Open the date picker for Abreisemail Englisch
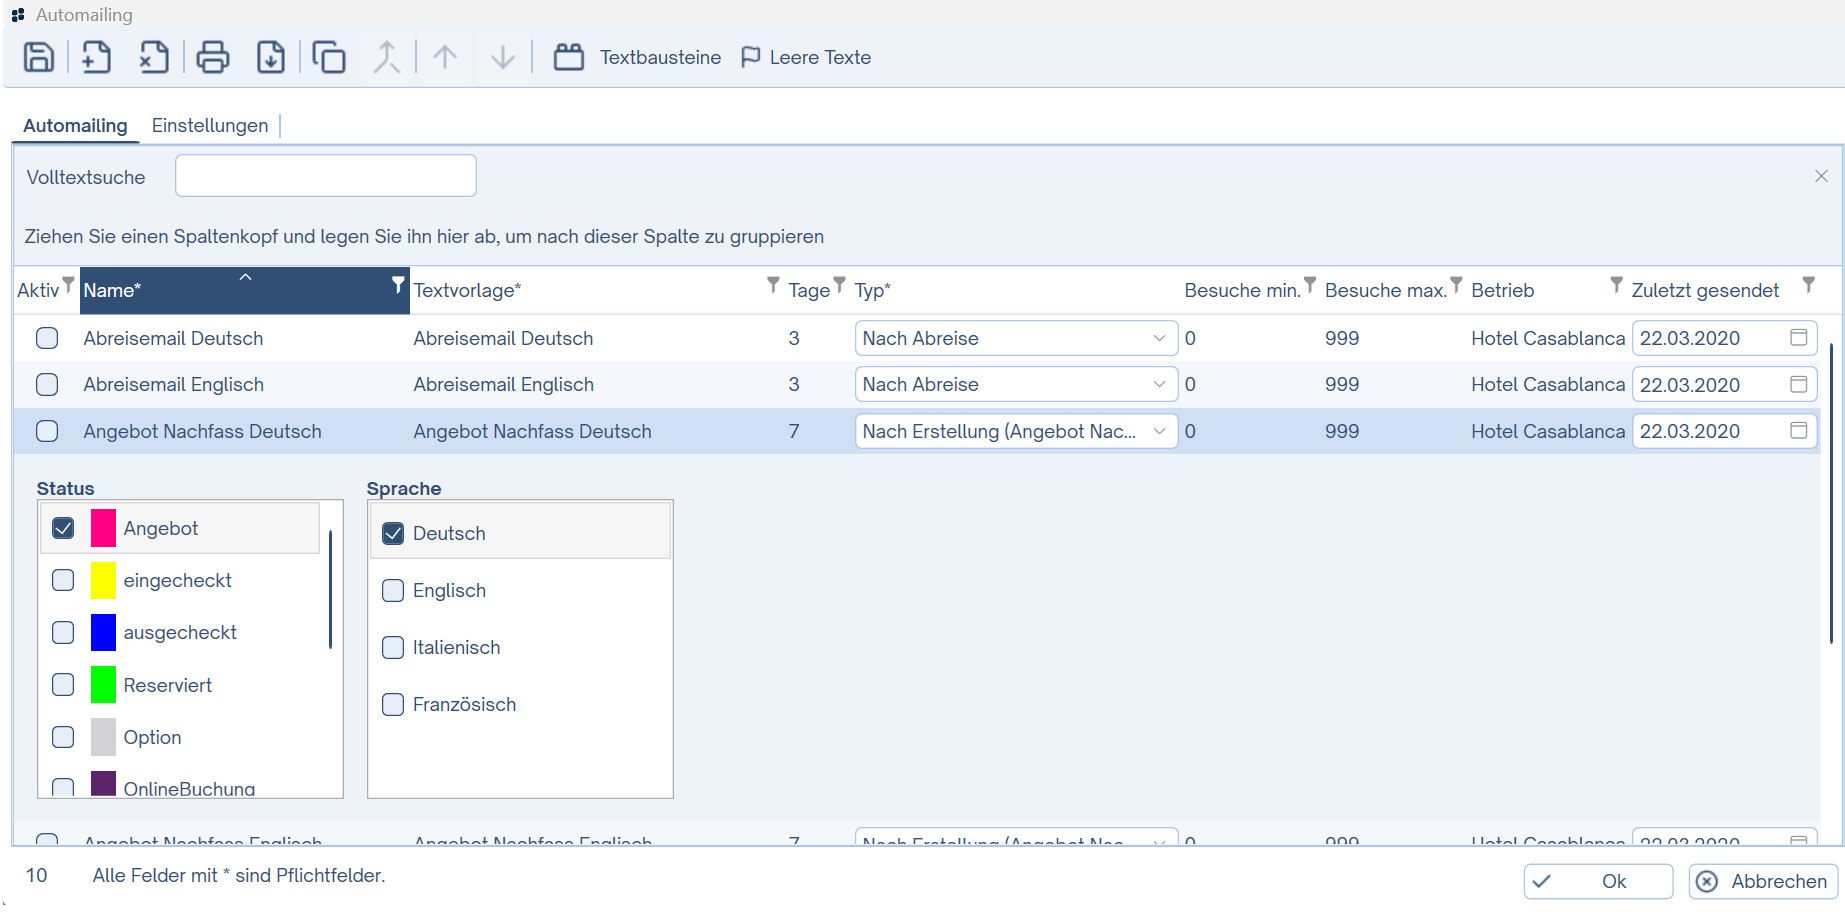The image size is (1845, 916). [1798, 384]
